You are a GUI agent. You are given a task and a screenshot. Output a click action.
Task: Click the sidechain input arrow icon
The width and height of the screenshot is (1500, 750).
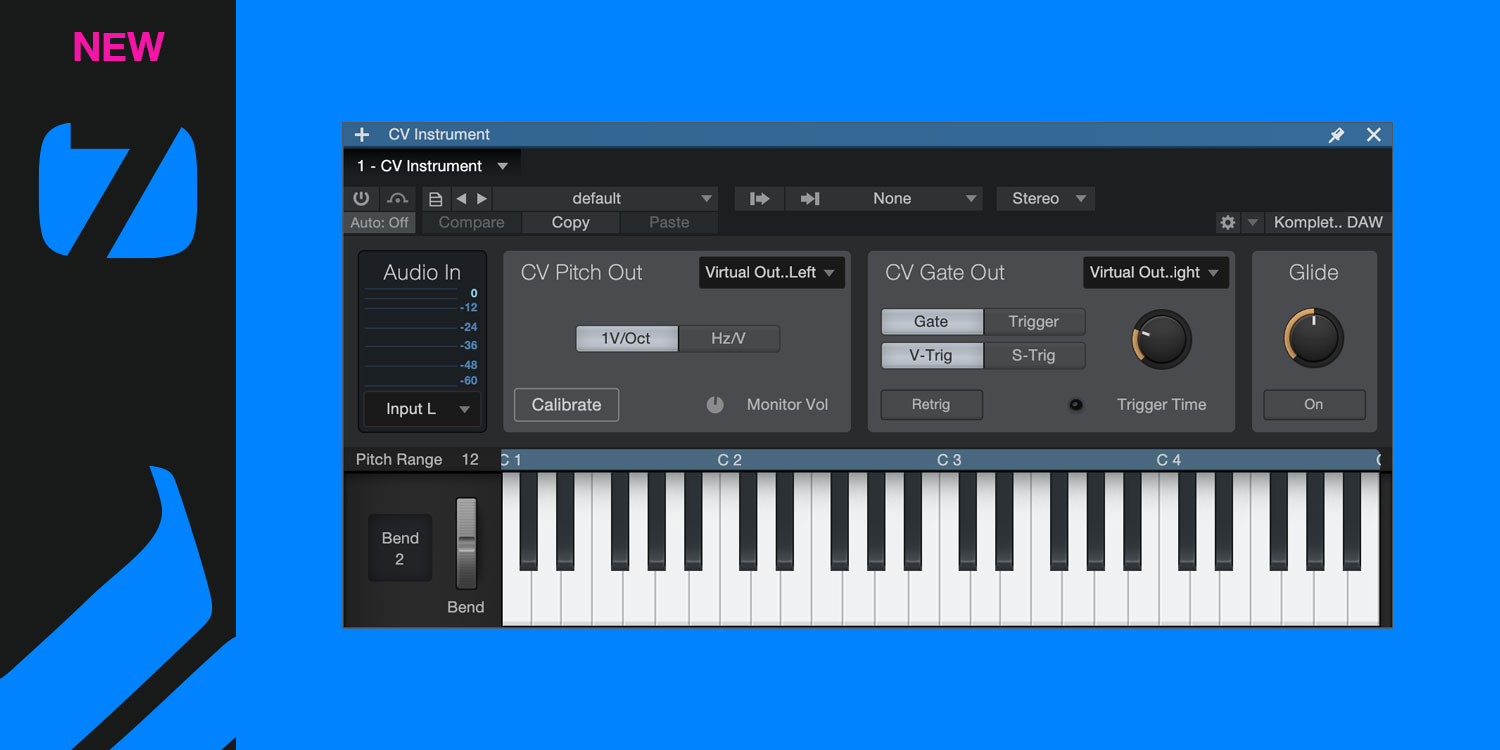coord(810,199)
